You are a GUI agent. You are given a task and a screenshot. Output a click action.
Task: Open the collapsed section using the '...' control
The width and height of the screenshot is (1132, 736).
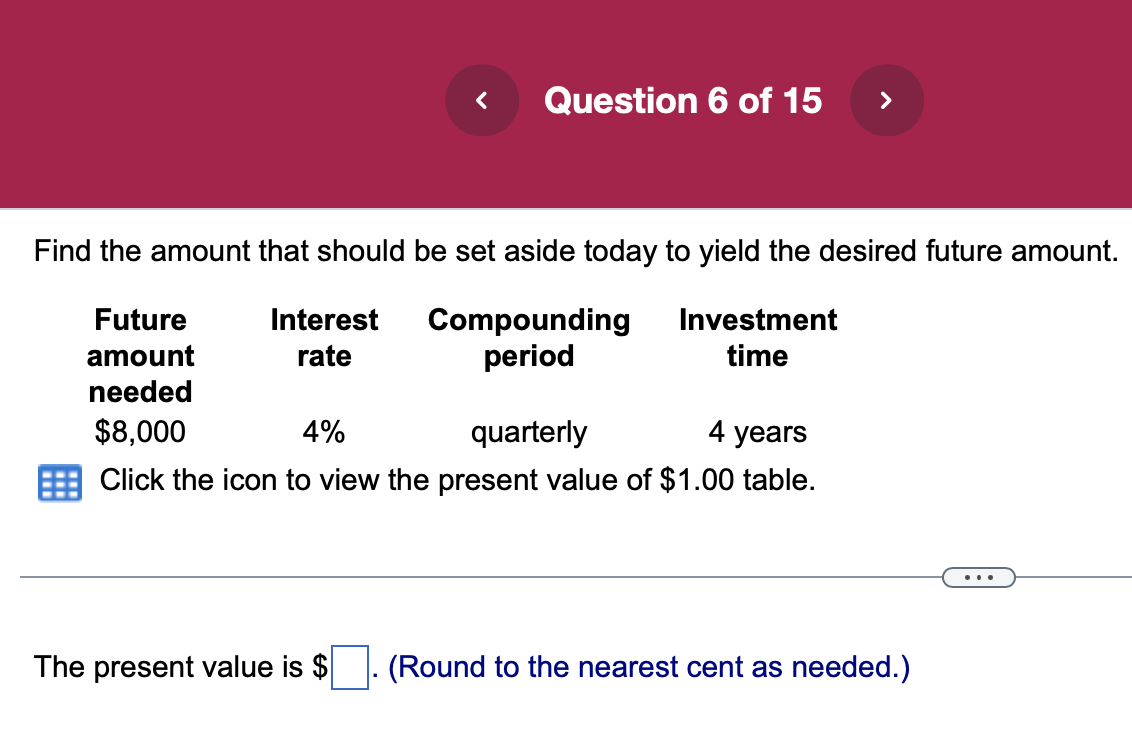[x=980, y=577]
